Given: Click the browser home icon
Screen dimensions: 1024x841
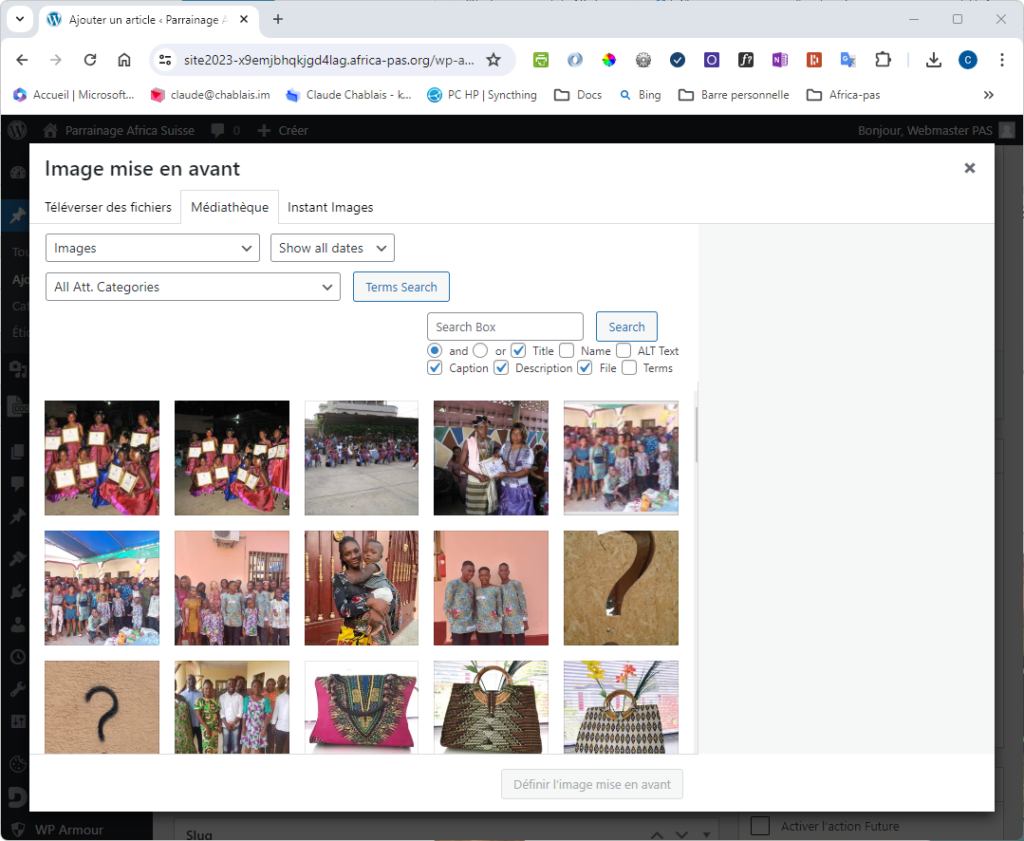Looking at the screenshot, I should (x=124, y=60).
